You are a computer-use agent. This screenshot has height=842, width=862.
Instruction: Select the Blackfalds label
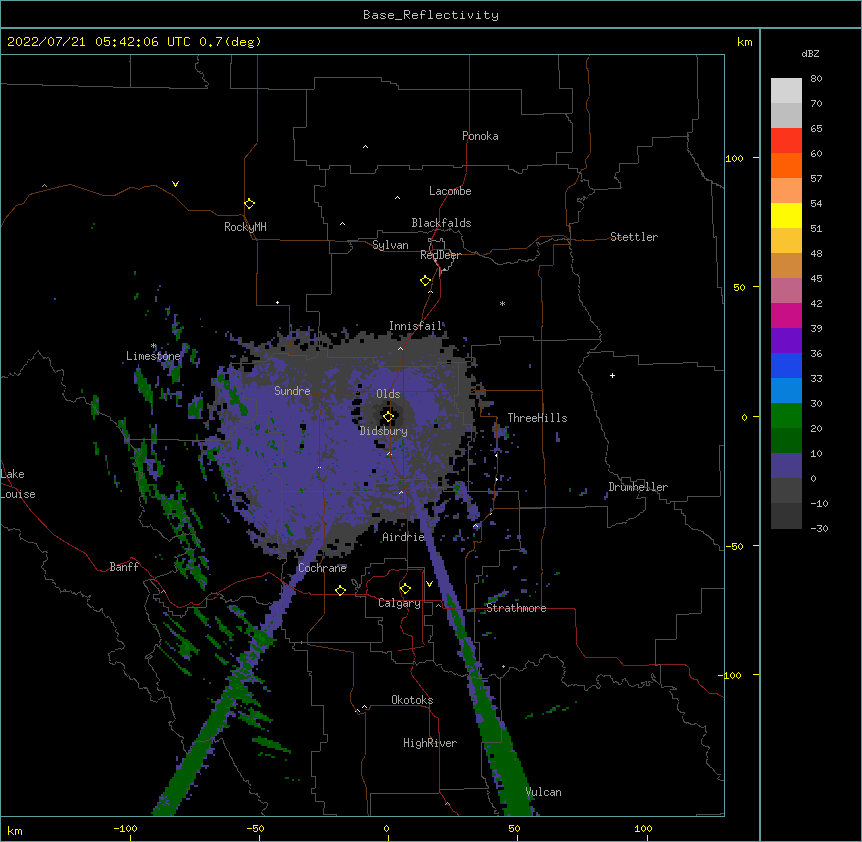click(441, 223)
